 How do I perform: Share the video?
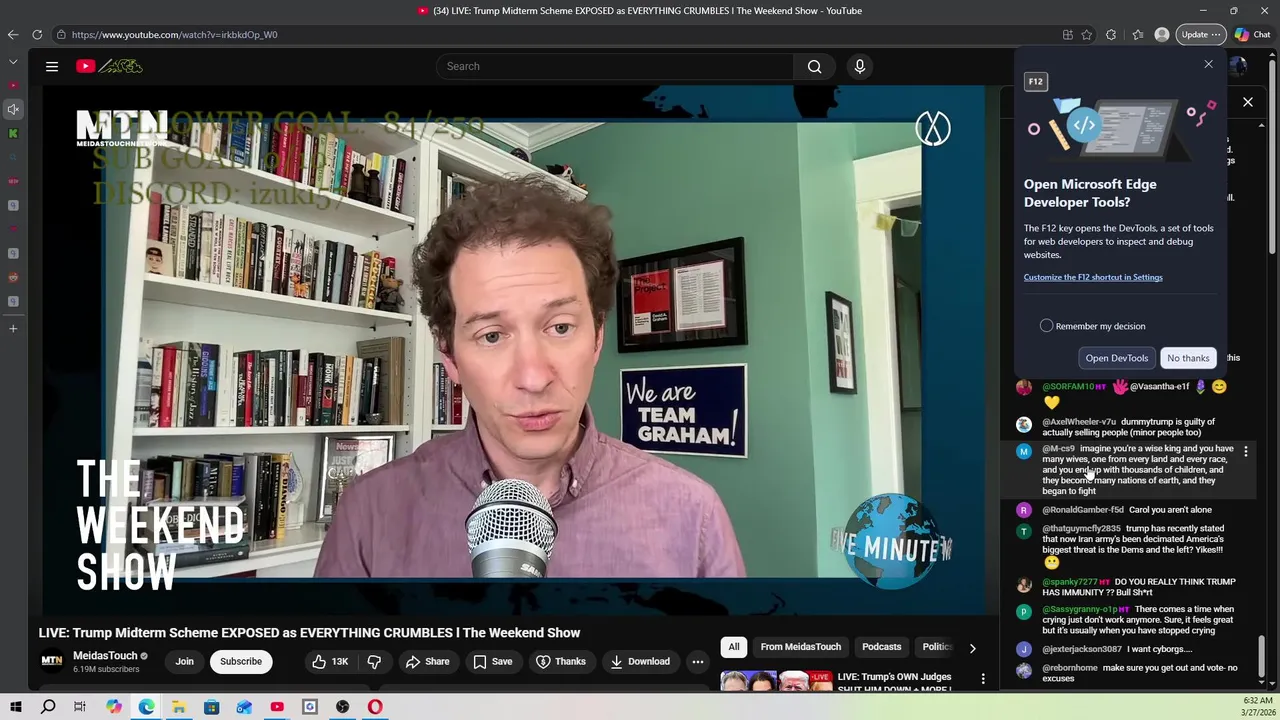[x=427, y=661]
